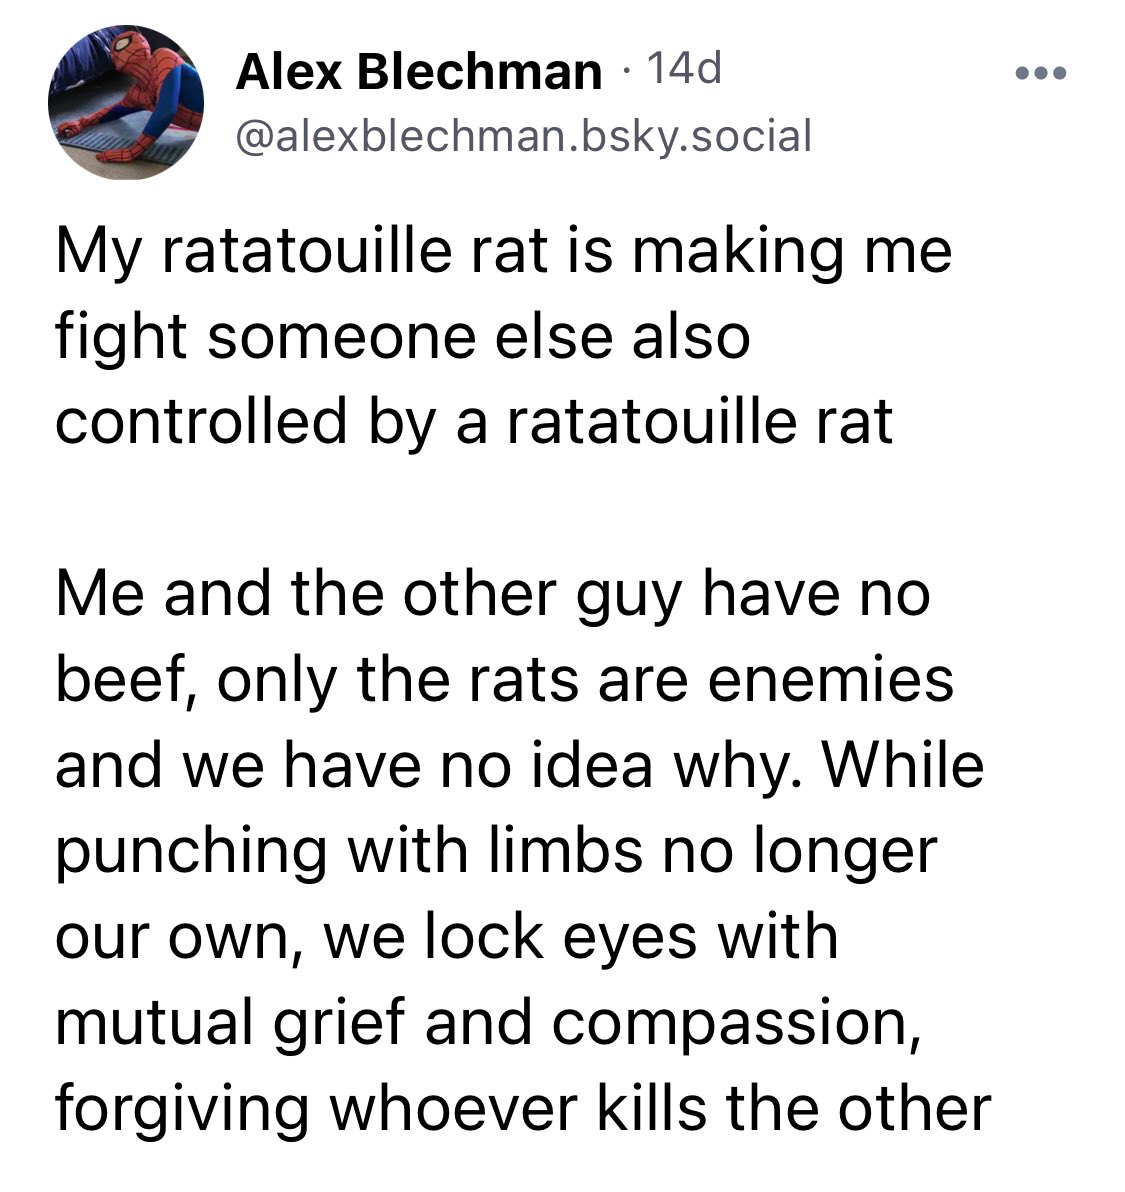Click the line "controlled by a ratatouille rat"
Screen dimensions: 1125x1192
473,421
